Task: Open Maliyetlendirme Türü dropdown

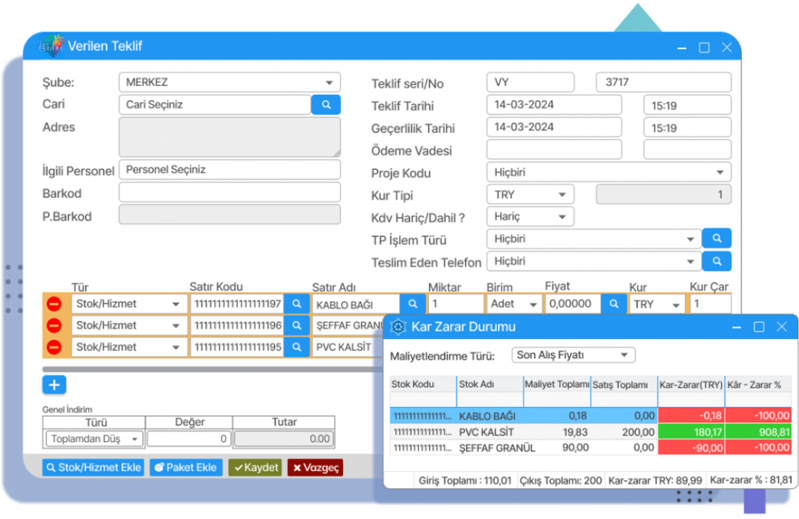Action: tap(624, 355)
